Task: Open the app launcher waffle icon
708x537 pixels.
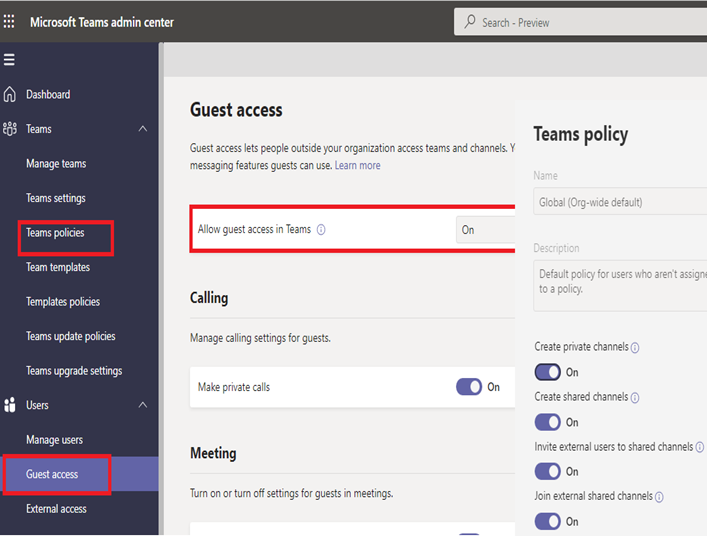Action: pos(9,21)
